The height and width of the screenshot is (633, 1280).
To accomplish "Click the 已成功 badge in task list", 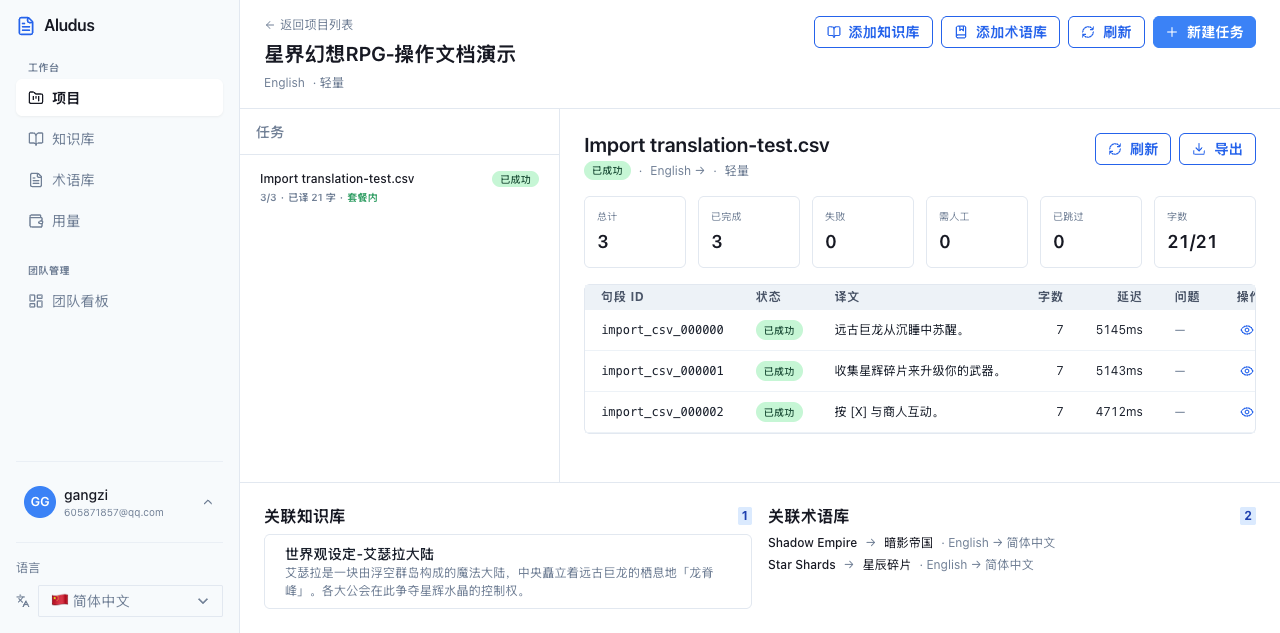I will [x=515, y=179].
